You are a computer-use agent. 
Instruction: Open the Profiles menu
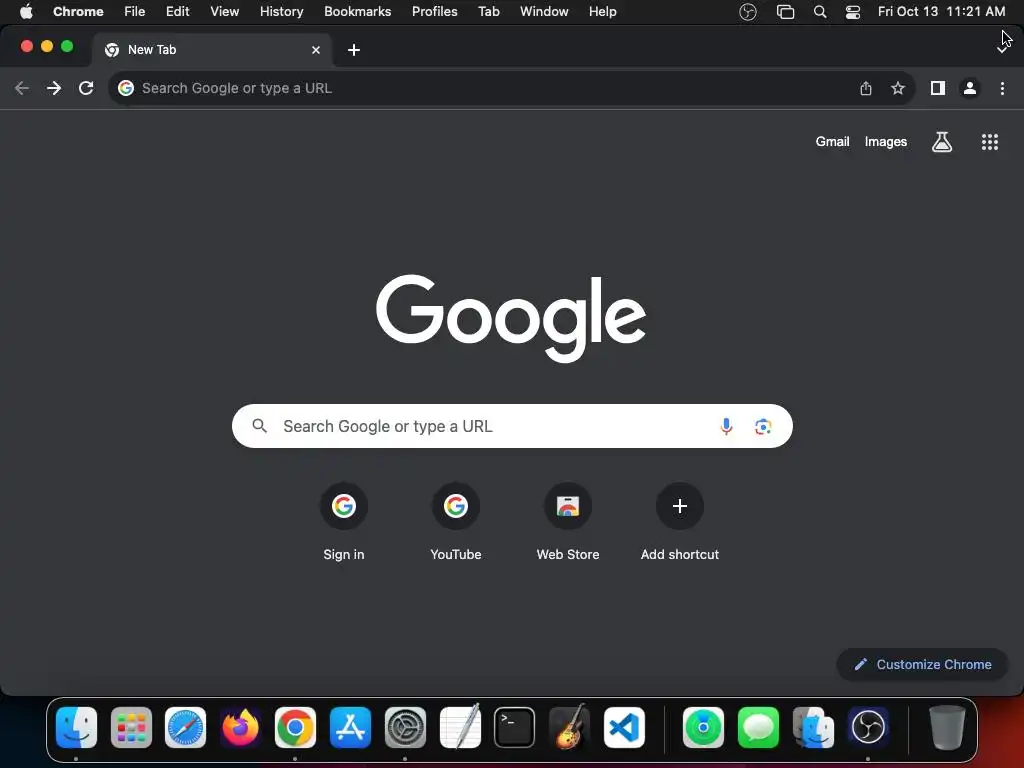434,12
